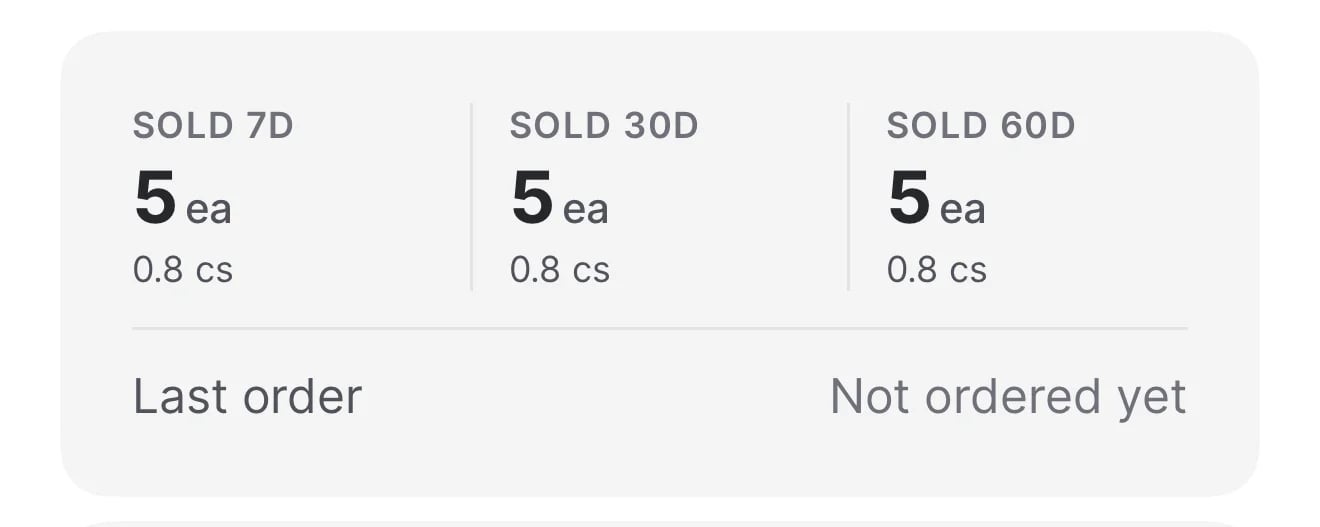The width and height of the screenshot is (1320, 527).
Task: Select the bold 5 under SOLD 30D
Action: coord(532,198)
